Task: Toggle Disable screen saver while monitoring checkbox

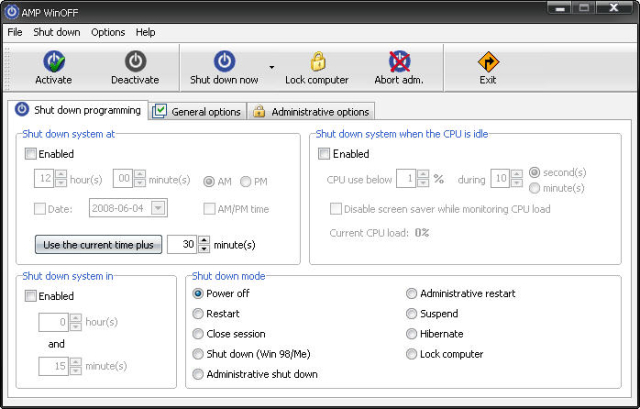Action: point(336,209)
